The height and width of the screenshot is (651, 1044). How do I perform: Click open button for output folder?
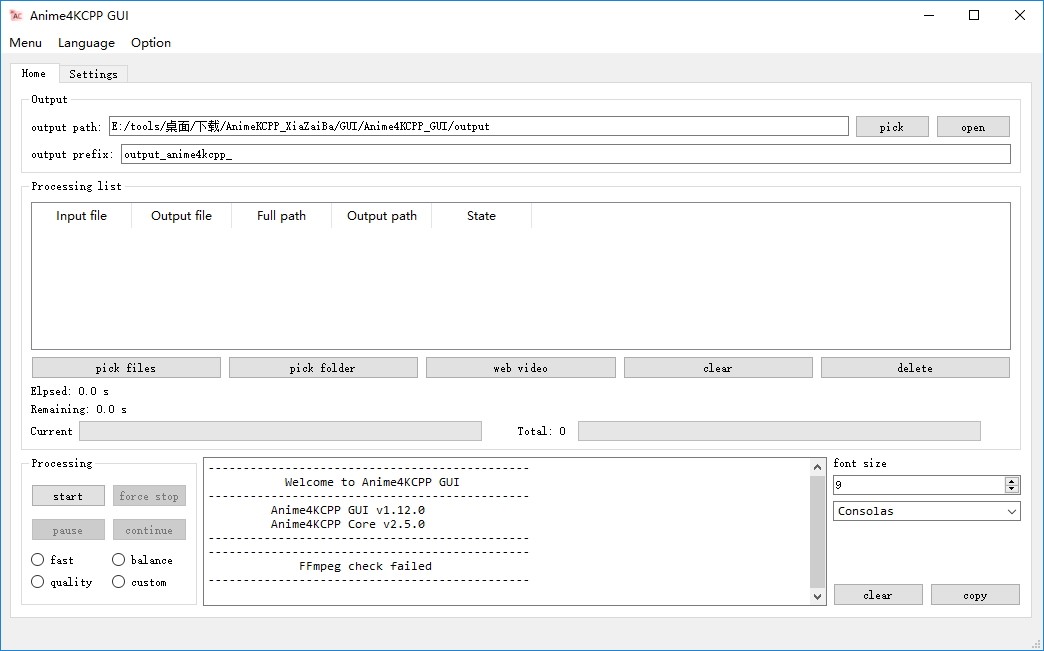tap(973, 127)
